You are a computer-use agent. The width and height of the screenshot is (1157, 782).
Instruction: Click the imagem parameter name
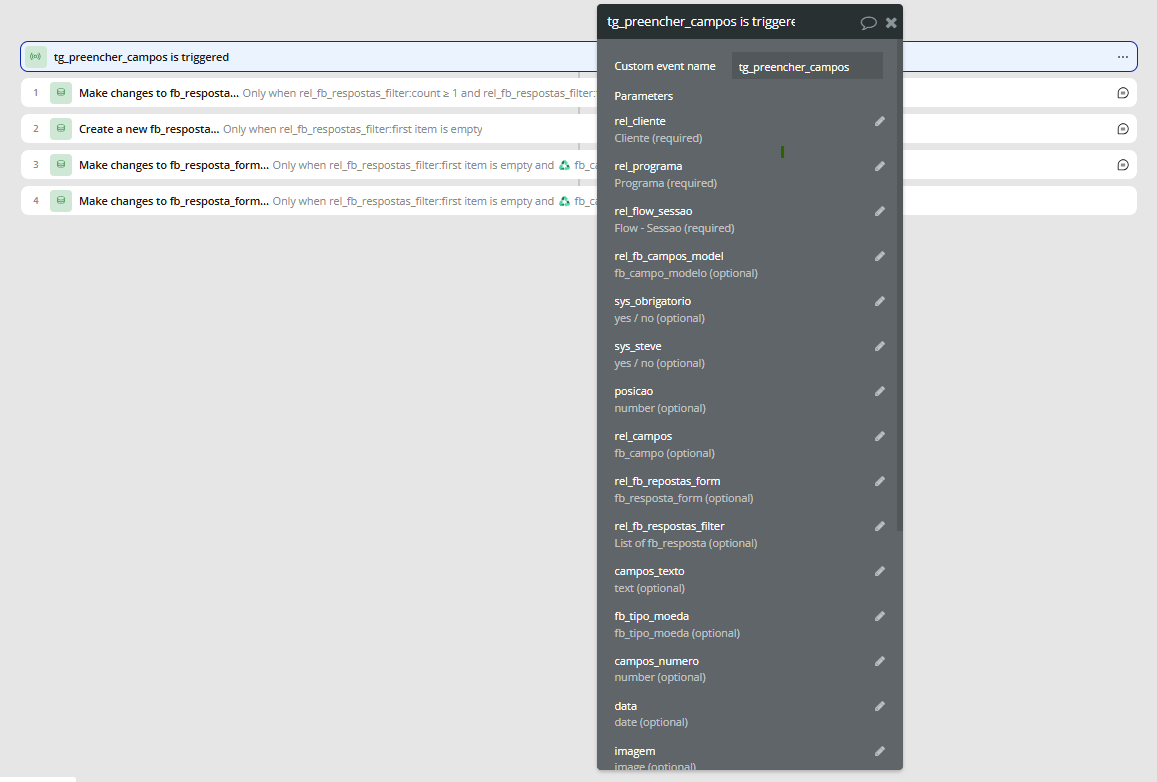(x=635, y=751)
